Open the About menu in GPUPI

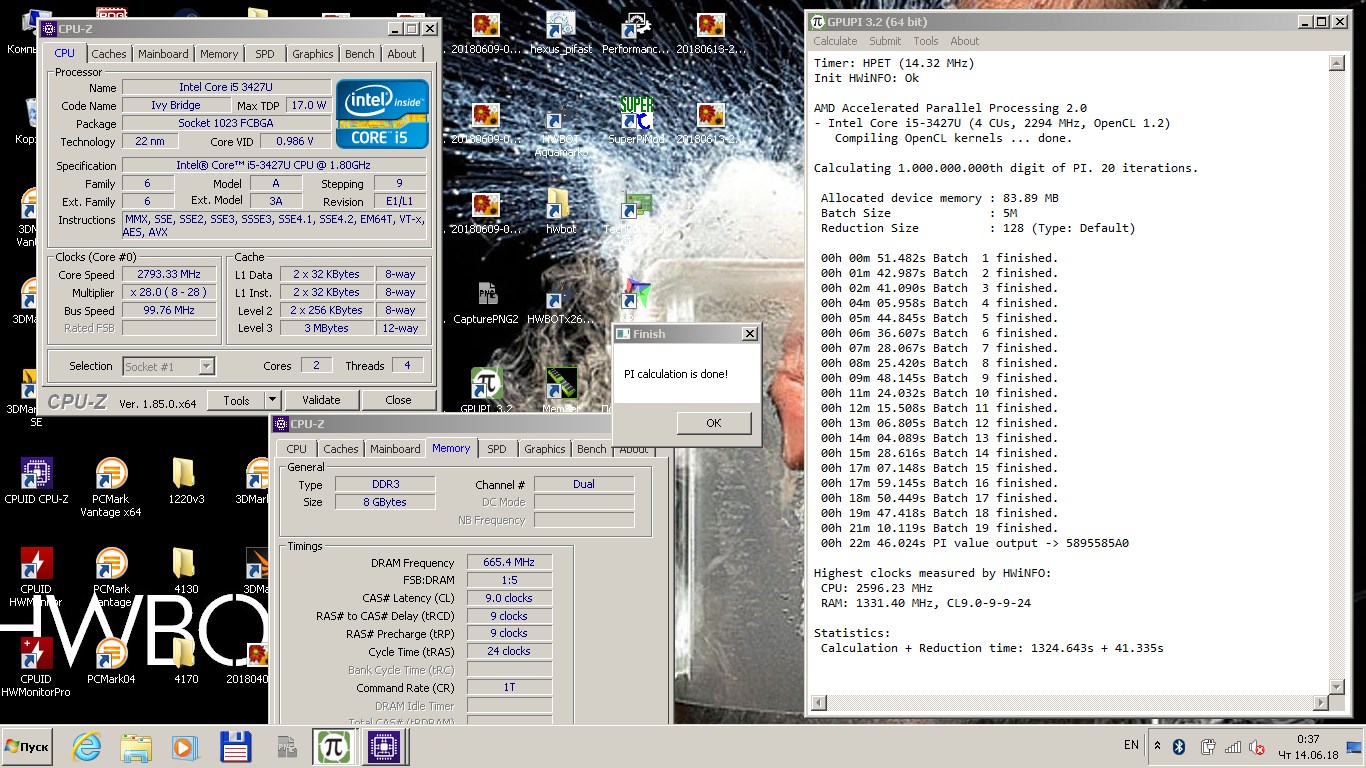[965, 41]
